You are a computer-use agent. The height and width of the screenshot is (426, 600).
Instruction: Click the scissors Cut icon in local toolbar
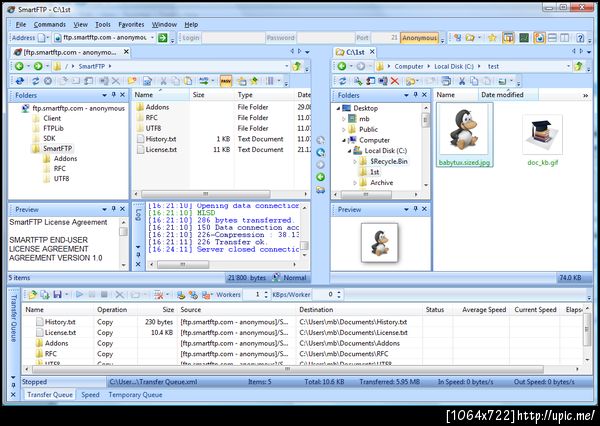pyautogui.click(x=462, y=81)
